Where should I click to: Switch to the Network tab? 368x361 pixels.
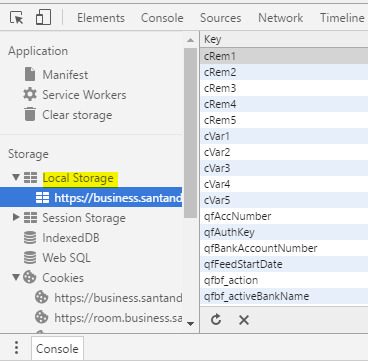[x=281, y=18]
